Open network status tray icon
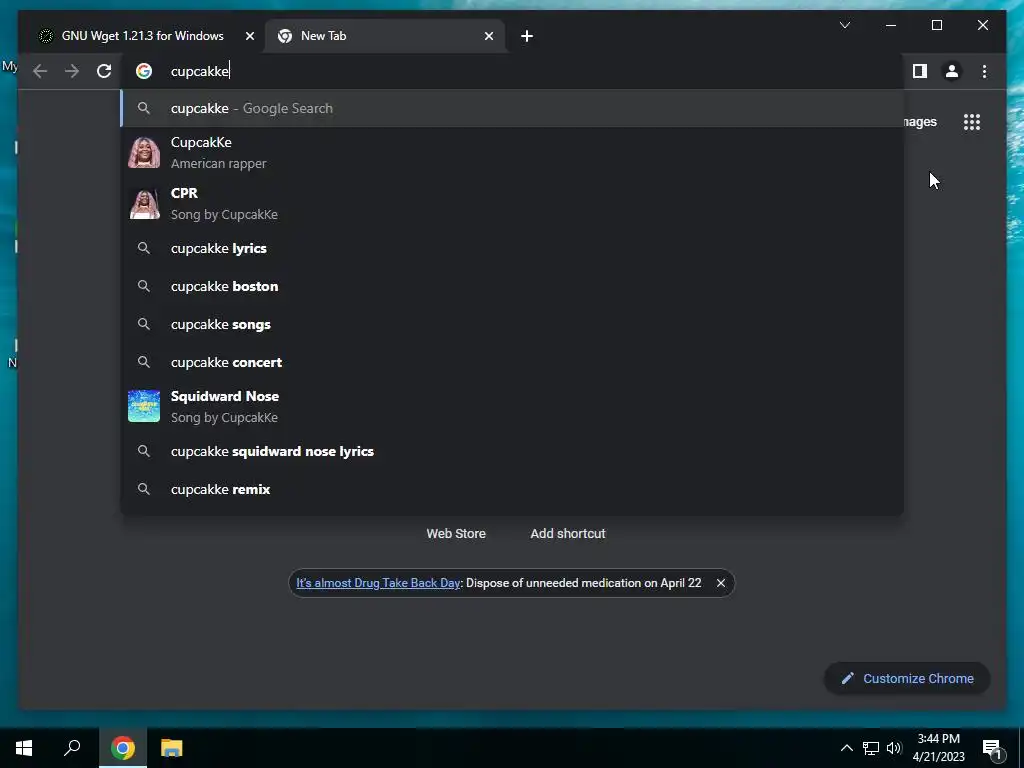Image resolution: width=1024 pixels, height=768 pixels. click(871, 748)
